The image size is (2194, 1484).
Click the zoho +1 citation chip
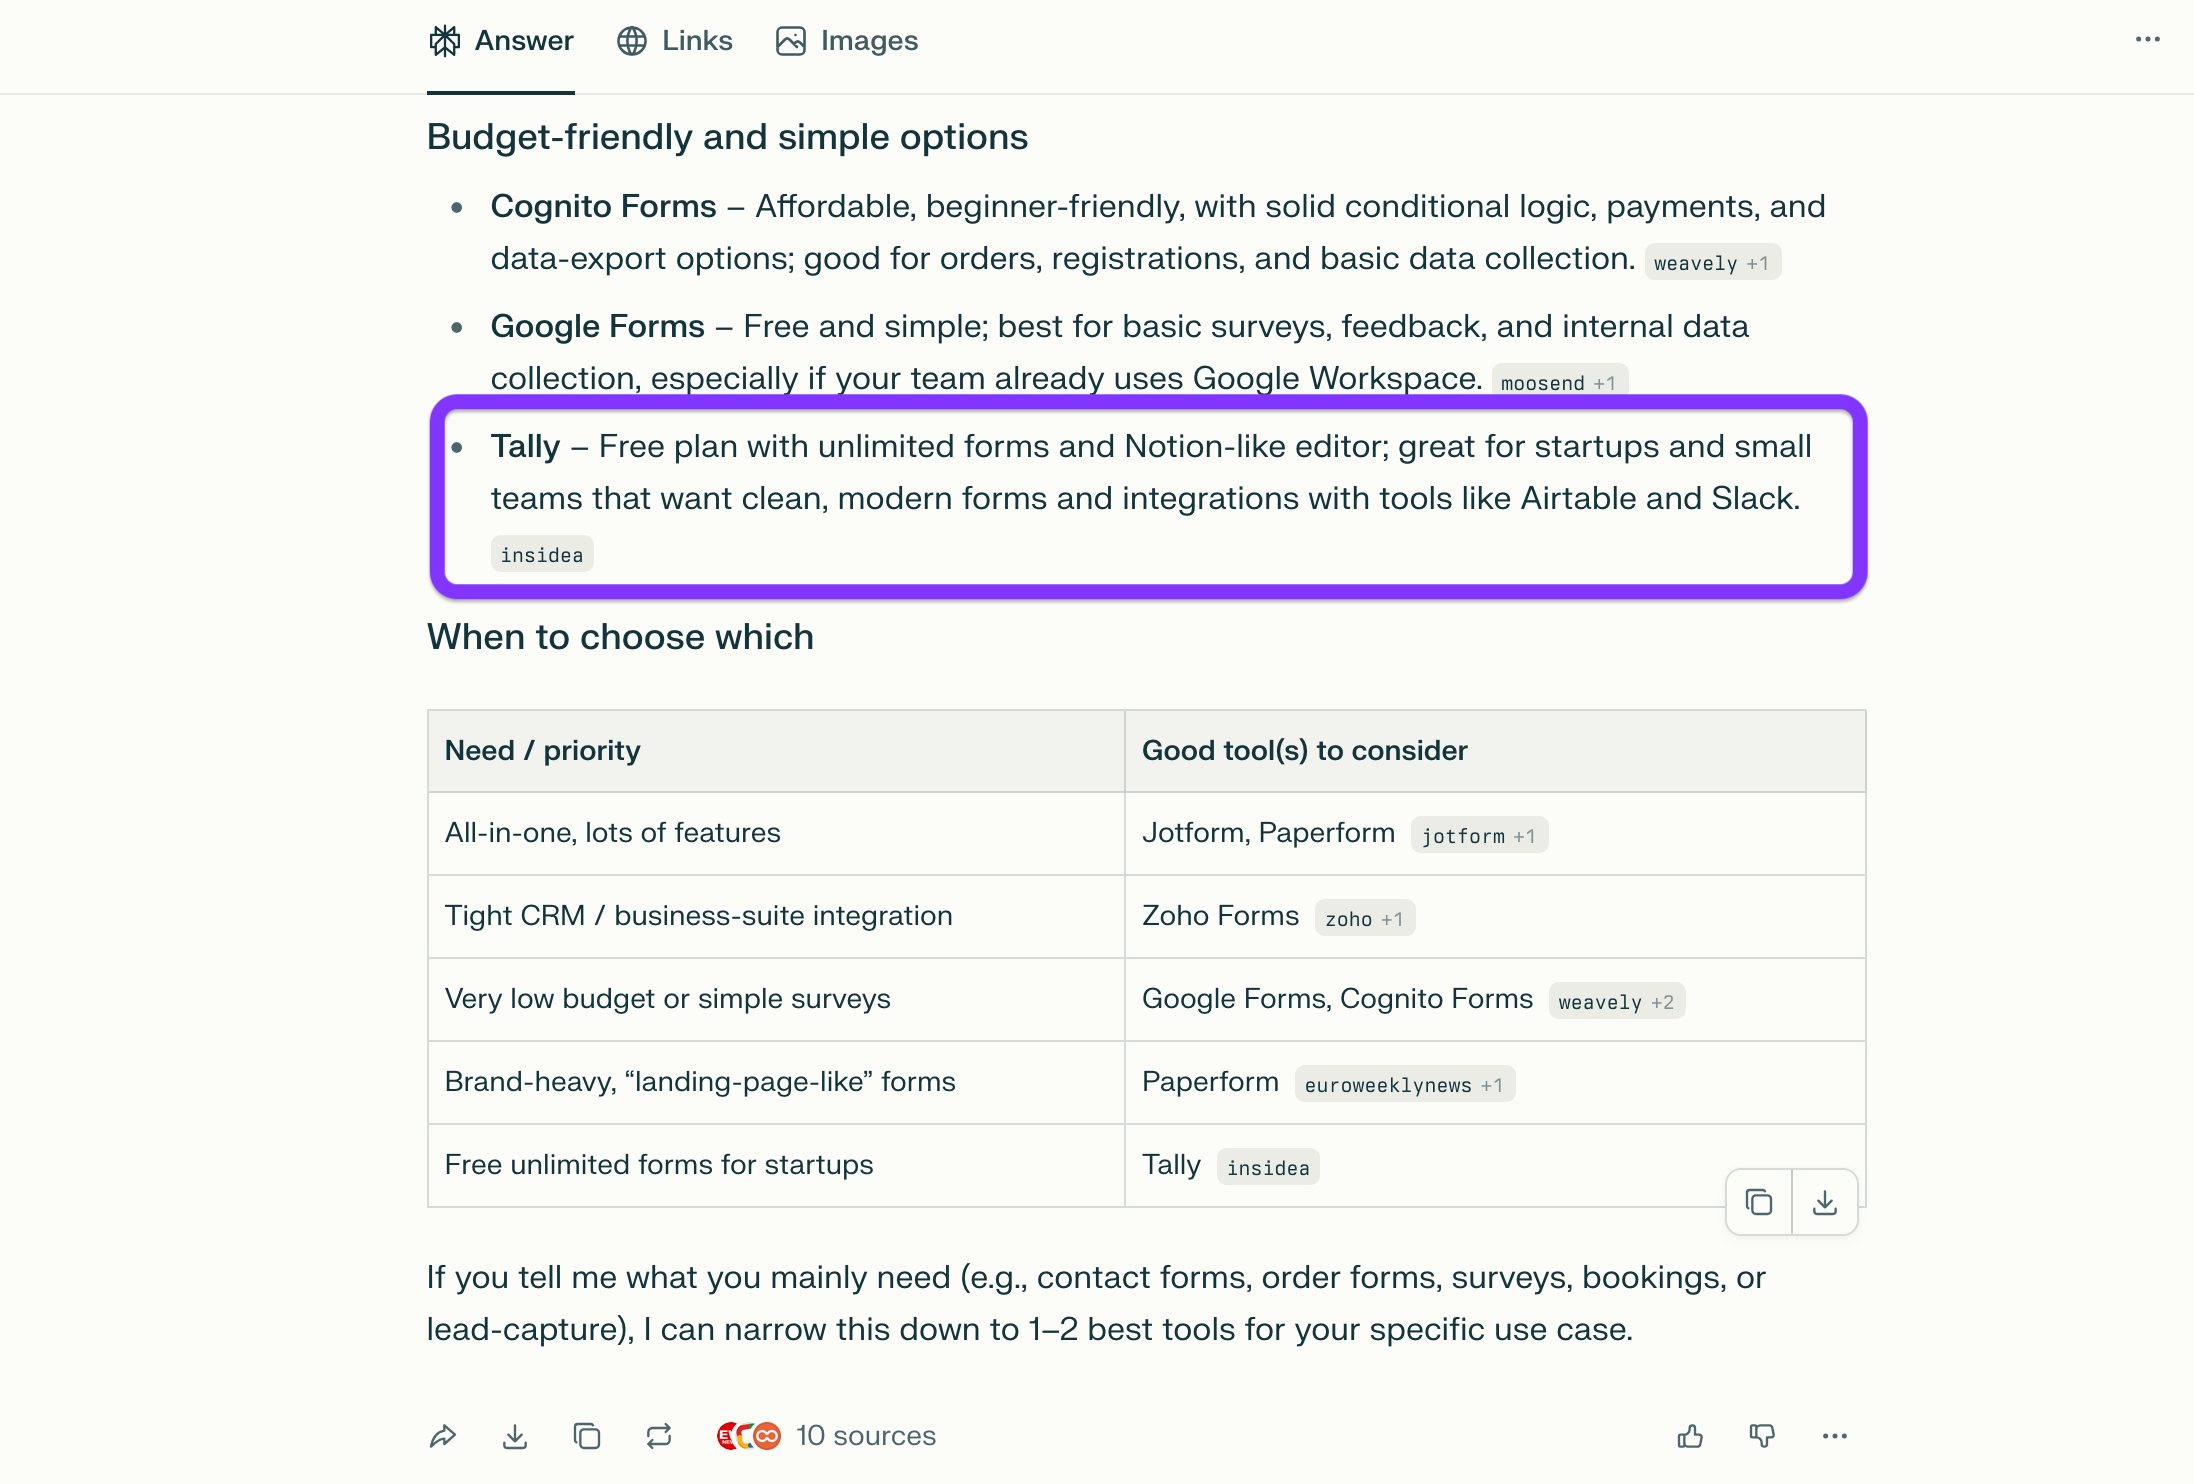point(1364,919)
